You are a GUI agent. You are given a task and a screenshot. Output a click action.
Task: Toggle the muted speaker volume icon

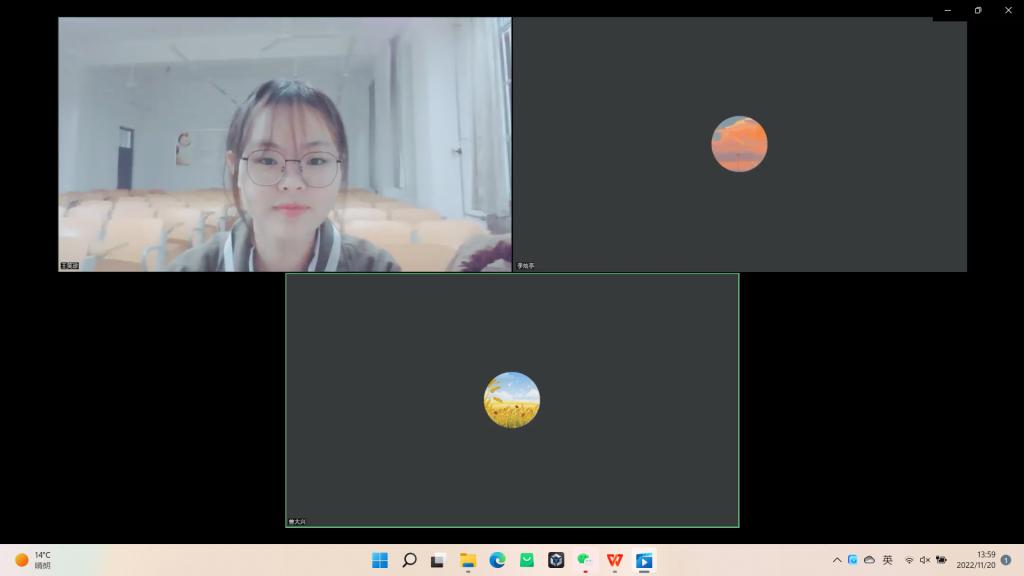(x=925, y=560)
